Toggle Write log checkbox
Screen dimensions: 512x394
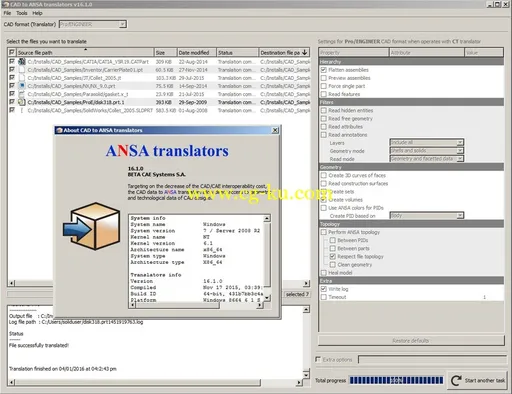[323, 289]
